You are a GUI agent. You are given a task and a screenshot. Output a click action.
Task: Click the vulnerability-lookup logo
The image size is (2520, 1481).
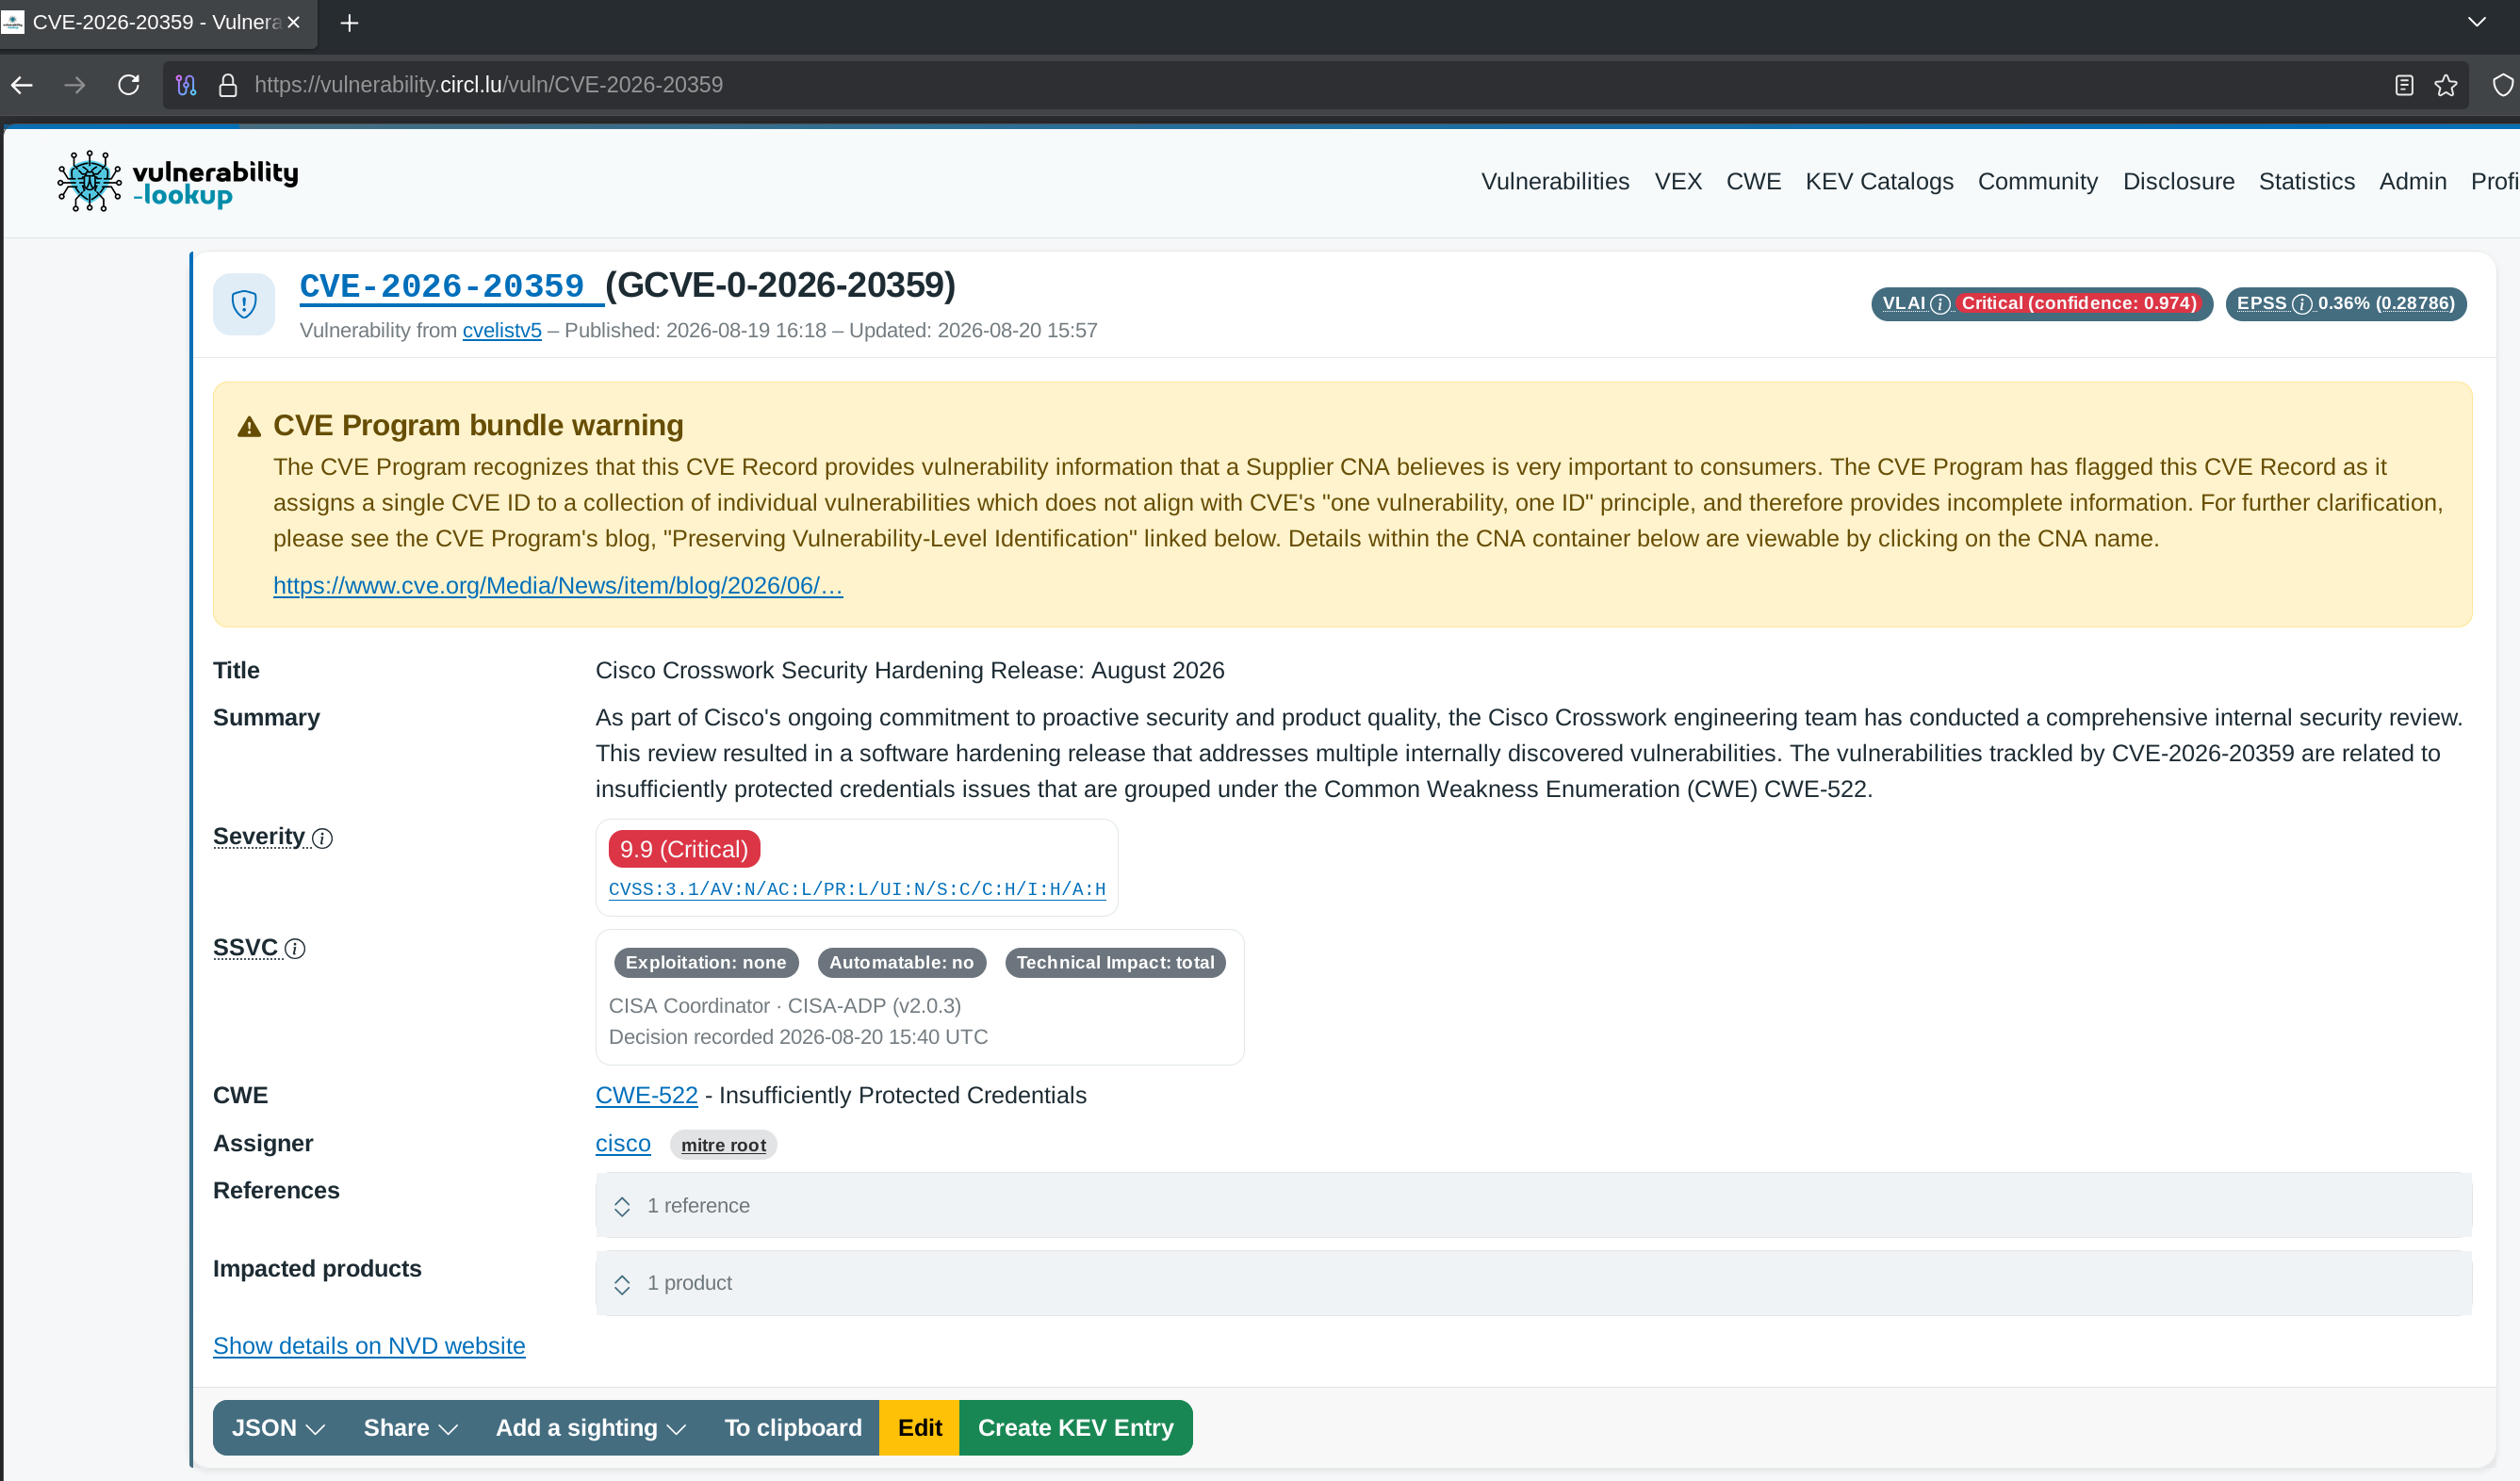178,181
